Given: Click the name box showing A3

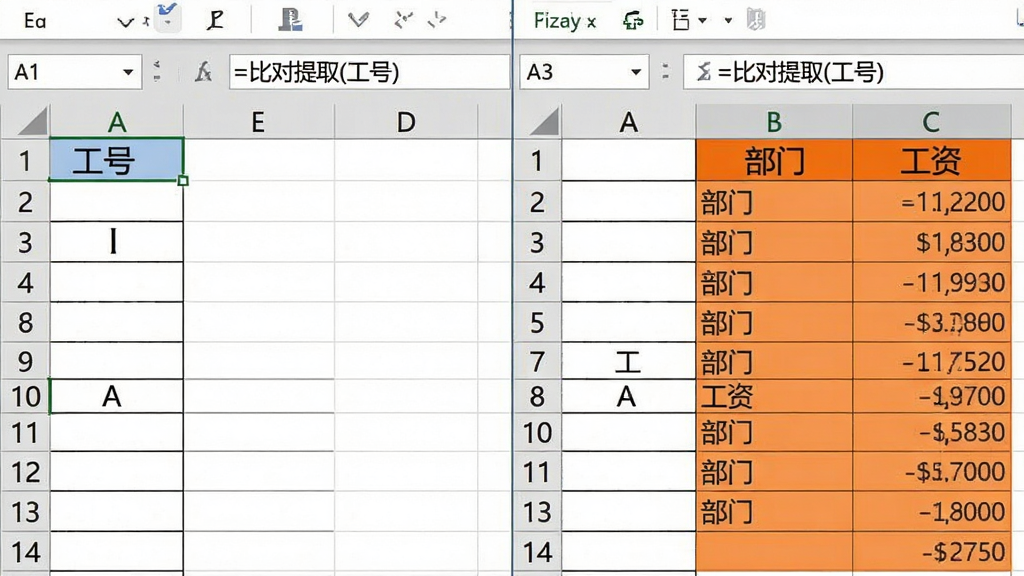Looking at the screenshot, I should click(x=584, y=72).
